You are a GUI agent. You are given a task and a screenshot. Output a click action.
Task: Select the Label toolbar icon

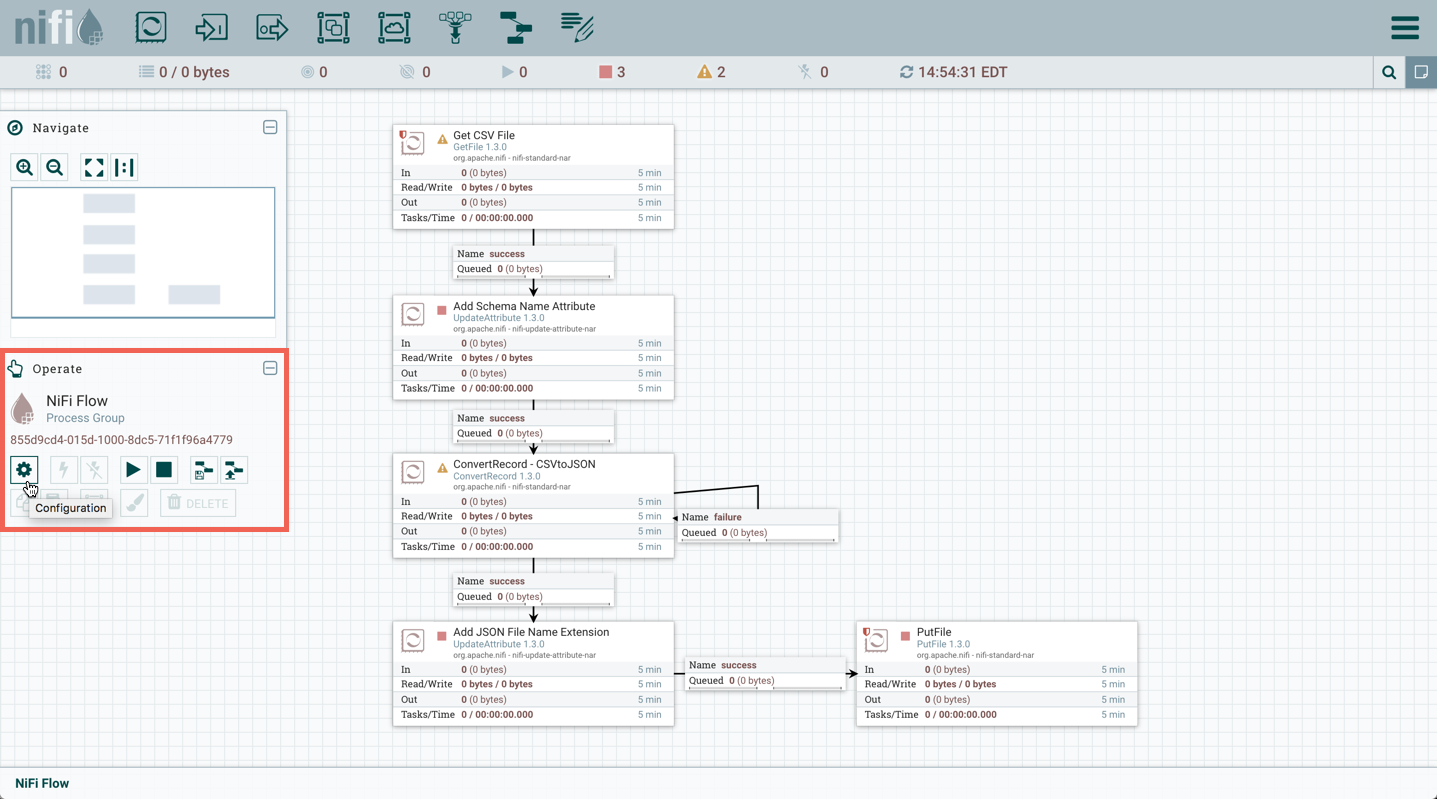577,27
